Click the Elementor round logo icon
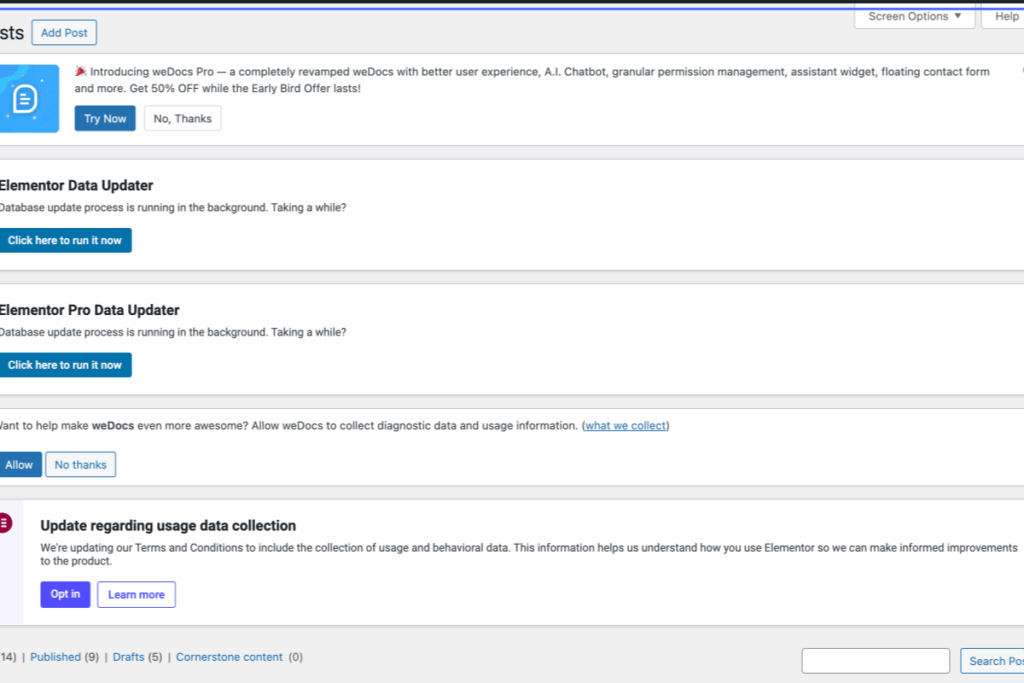This screenshot has width=1024, height=683. pyautogui.click(x=5, y=523)
